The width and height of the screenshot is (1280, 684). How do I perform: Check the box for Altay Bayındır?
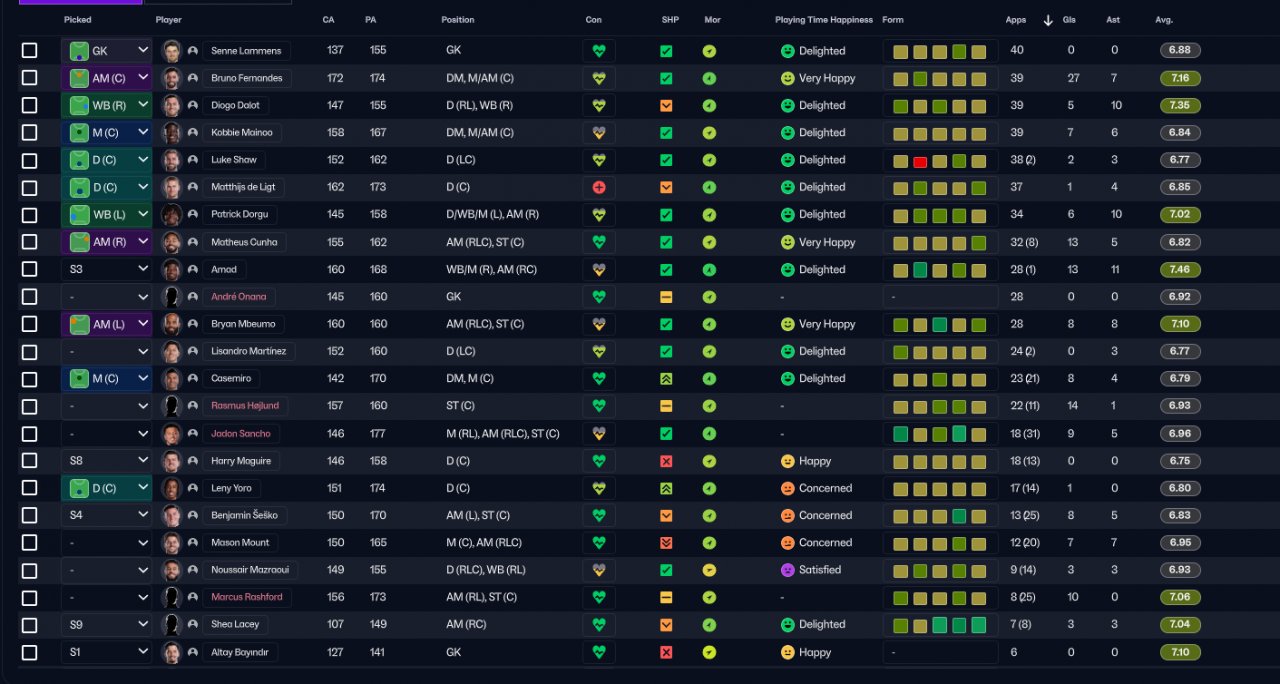[x=29, y=652]
